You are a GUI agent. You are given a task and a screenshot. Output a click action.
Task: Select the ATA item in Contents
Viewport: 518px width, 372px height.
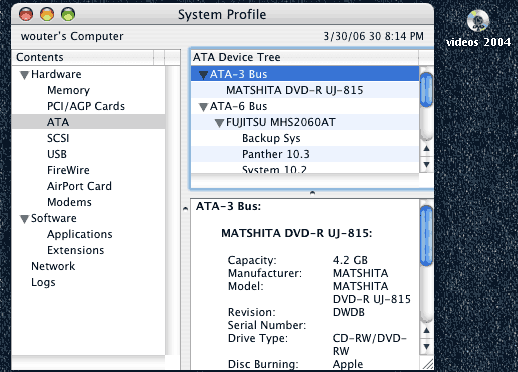coord(89,122)
